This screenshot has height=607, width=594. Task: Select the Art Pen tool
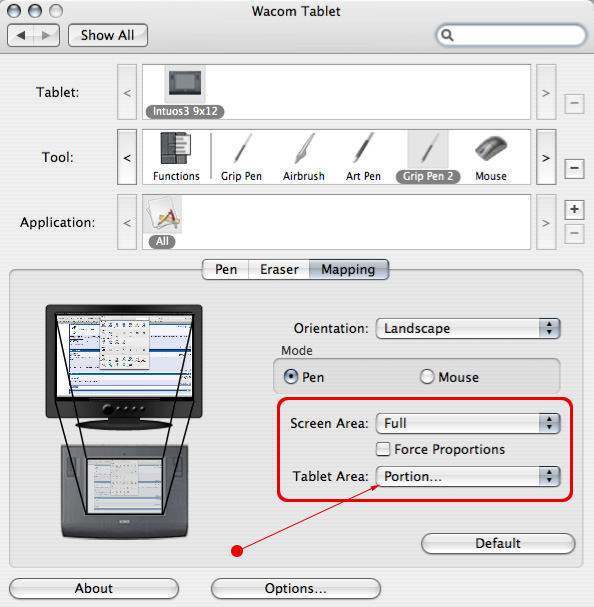(364, 149)
